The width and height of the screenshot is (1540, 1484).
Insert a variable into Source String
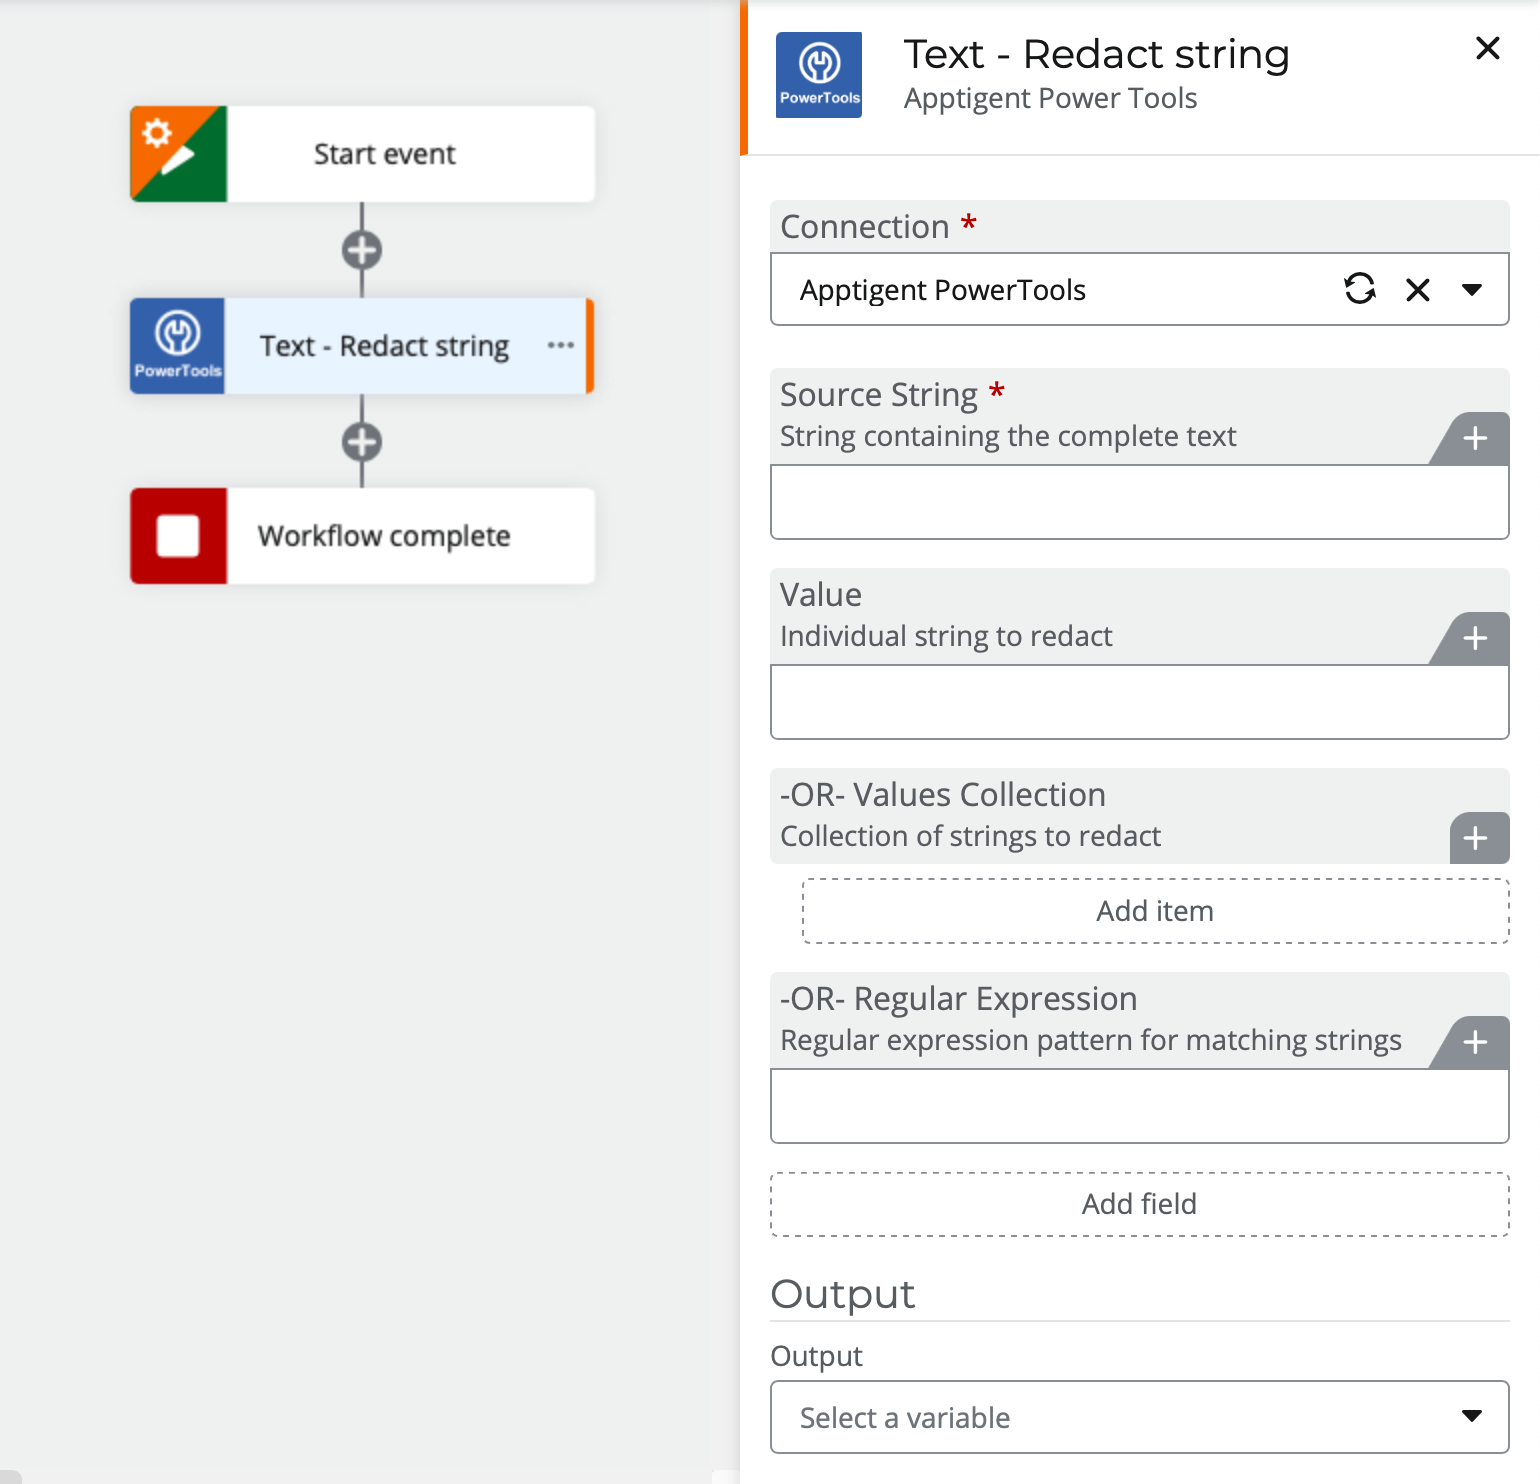(1474, 438)
